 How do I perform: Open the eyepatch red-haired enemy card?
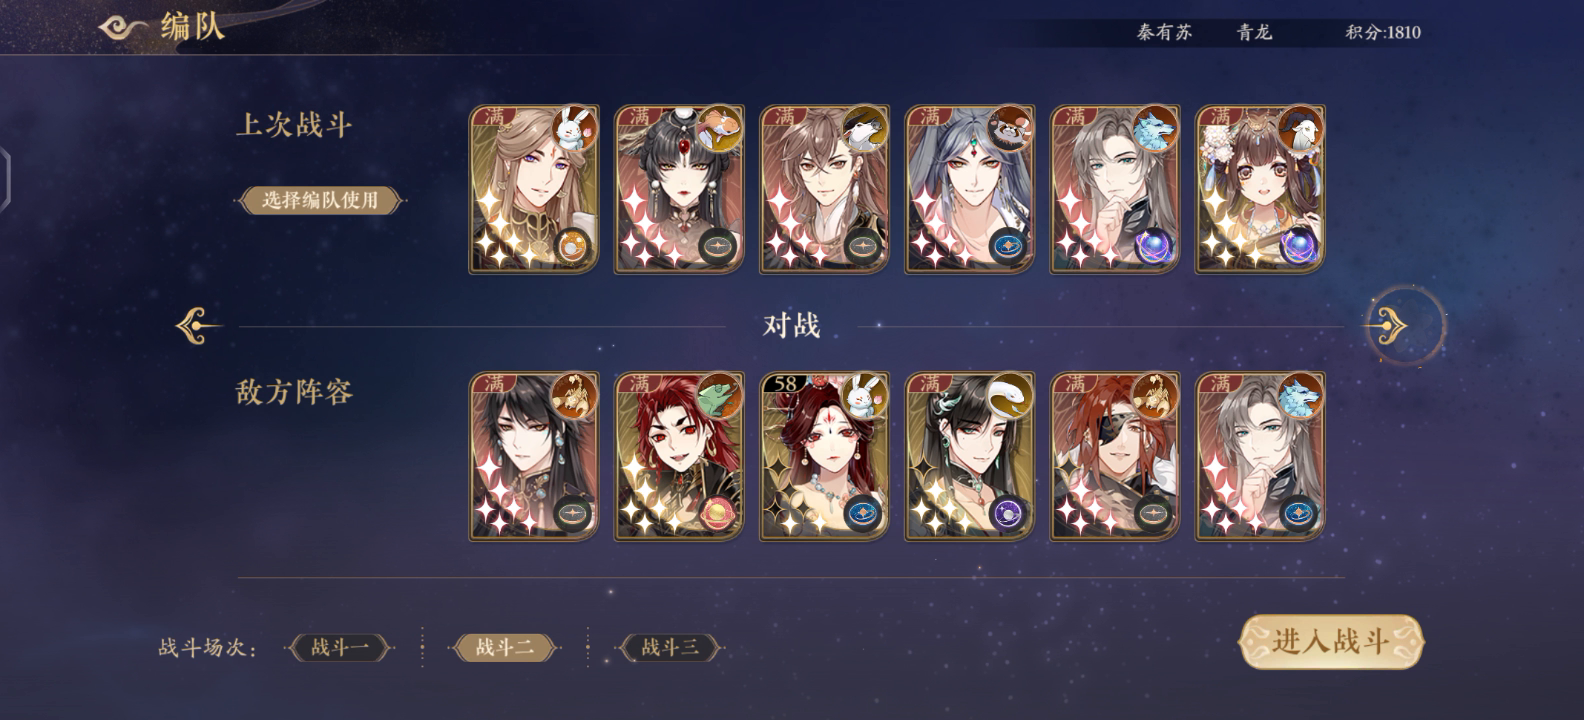[1115, 456]
